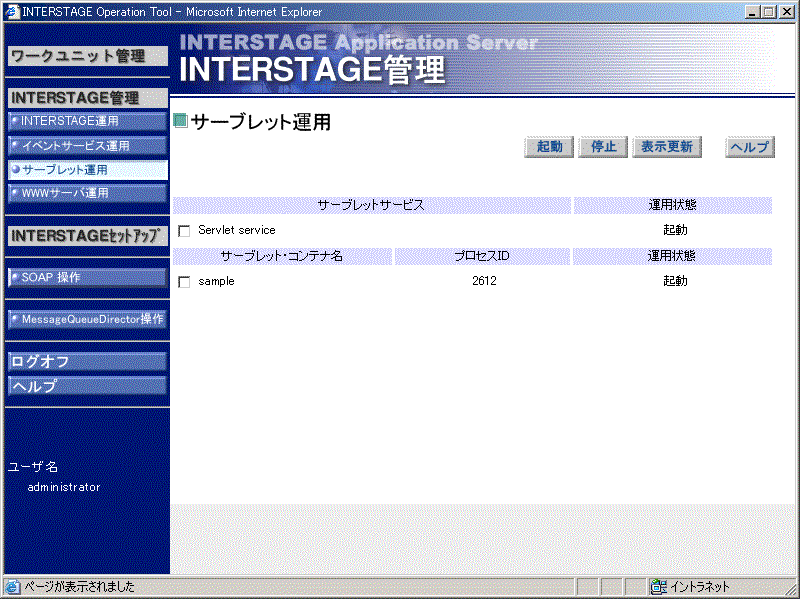Click the process ID value 2612
The image size is (800, 599).
point(484,281)
